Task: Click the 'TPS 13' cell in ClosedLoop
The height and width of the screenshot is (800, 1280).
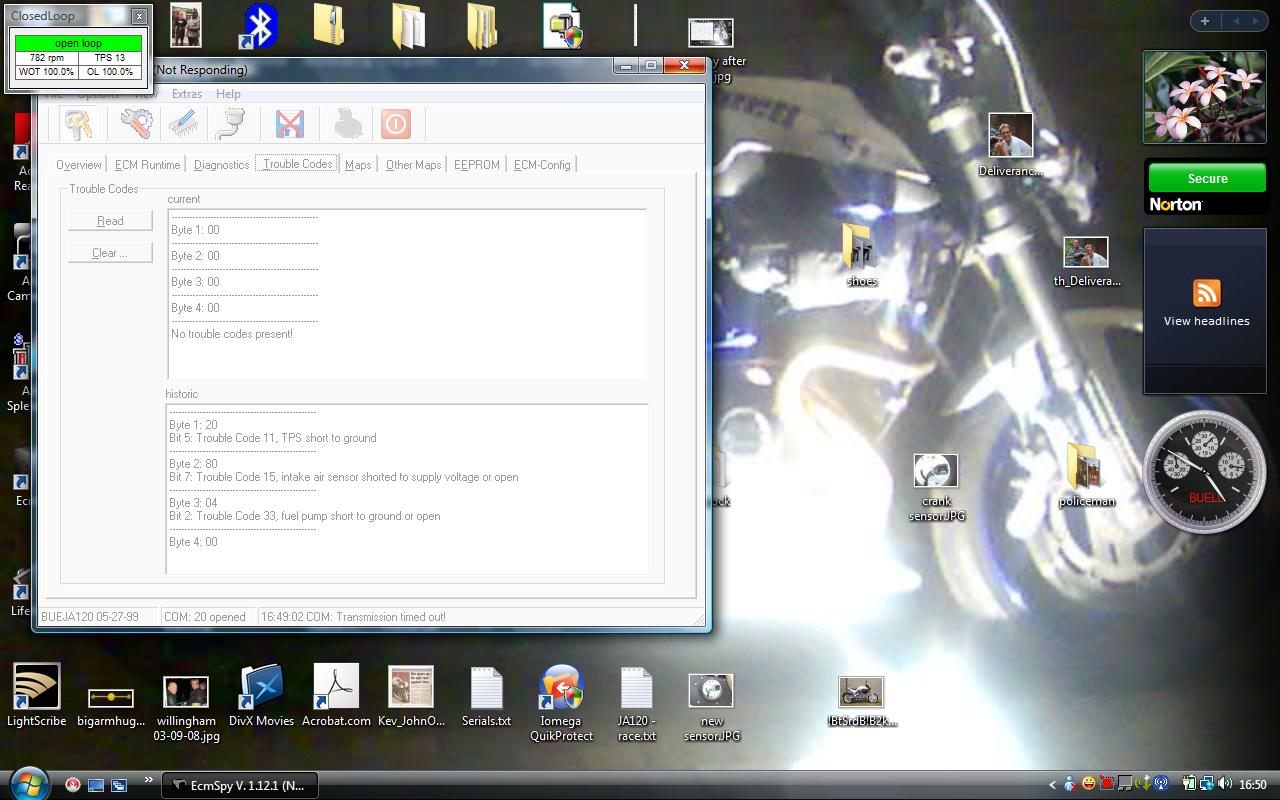Action: click(110, 58)
